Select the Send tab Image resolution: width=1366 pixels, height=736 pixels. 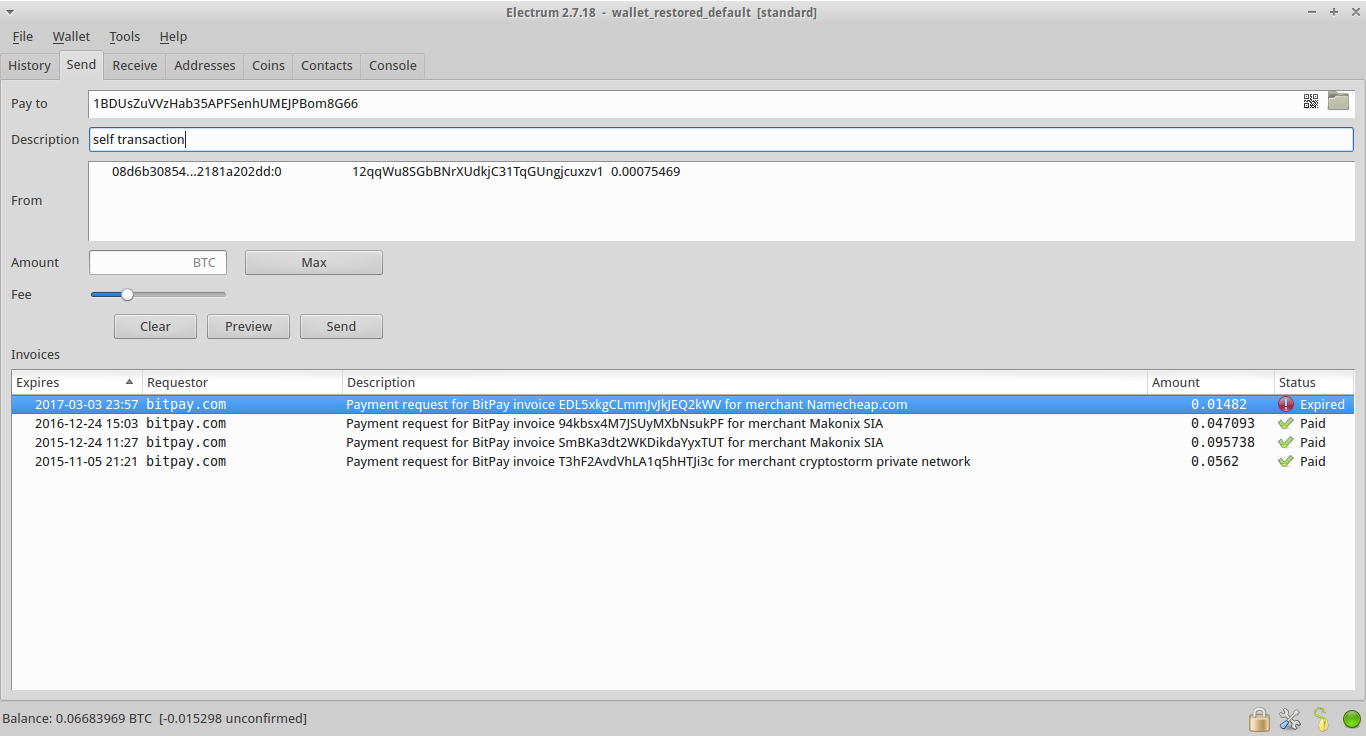point(81,65)
